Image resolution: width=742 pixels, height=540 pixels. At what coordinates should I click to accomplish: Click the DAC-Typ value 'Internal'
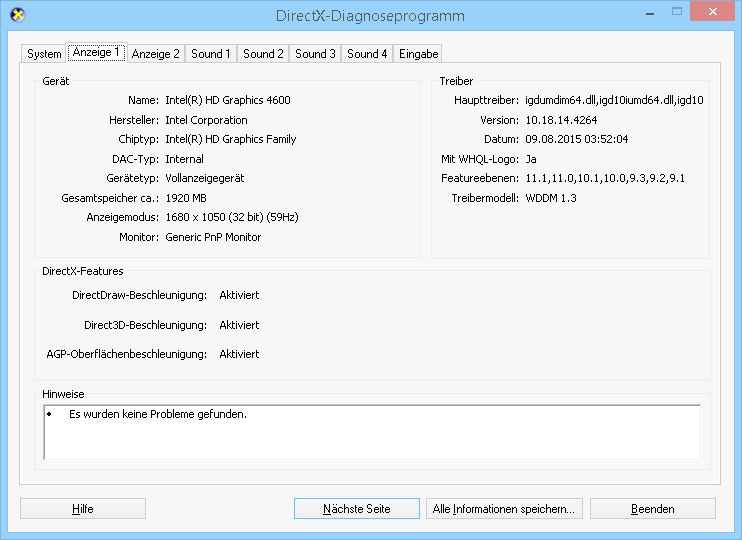coord(185,159)
